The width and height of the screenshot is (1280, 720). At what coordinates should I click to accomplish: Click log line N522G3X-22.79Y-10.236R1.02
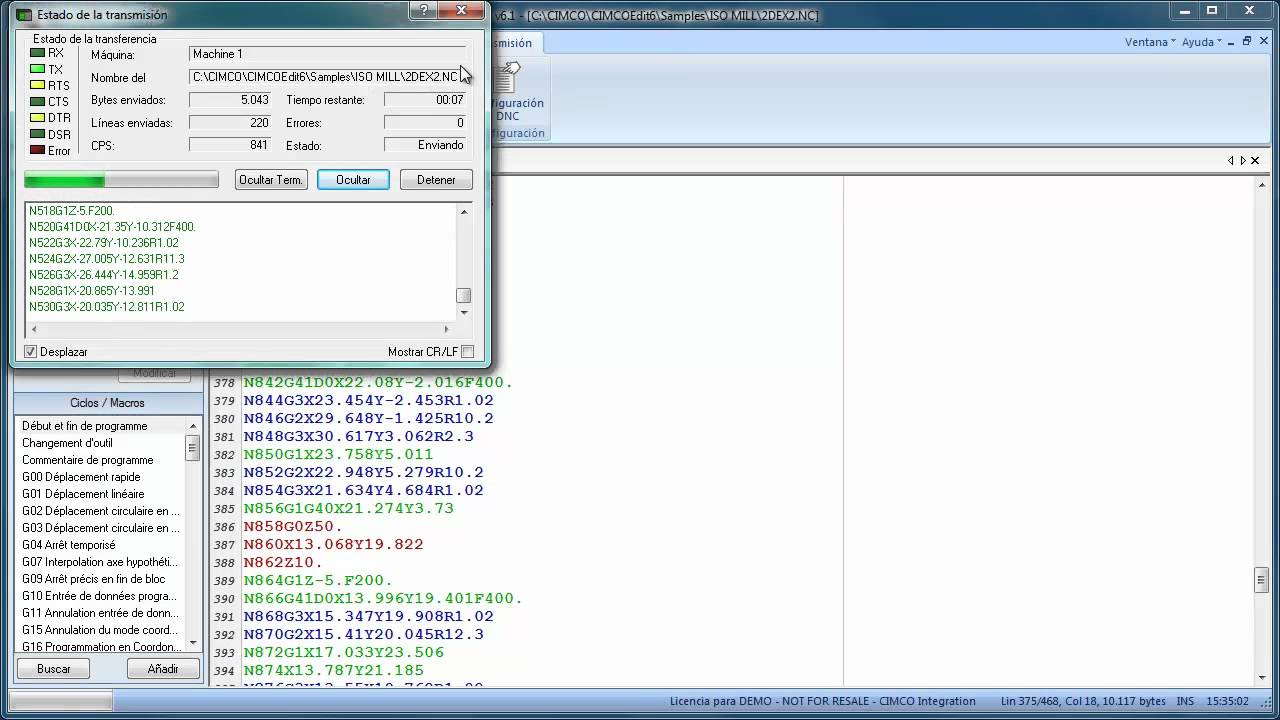(104, 243)
